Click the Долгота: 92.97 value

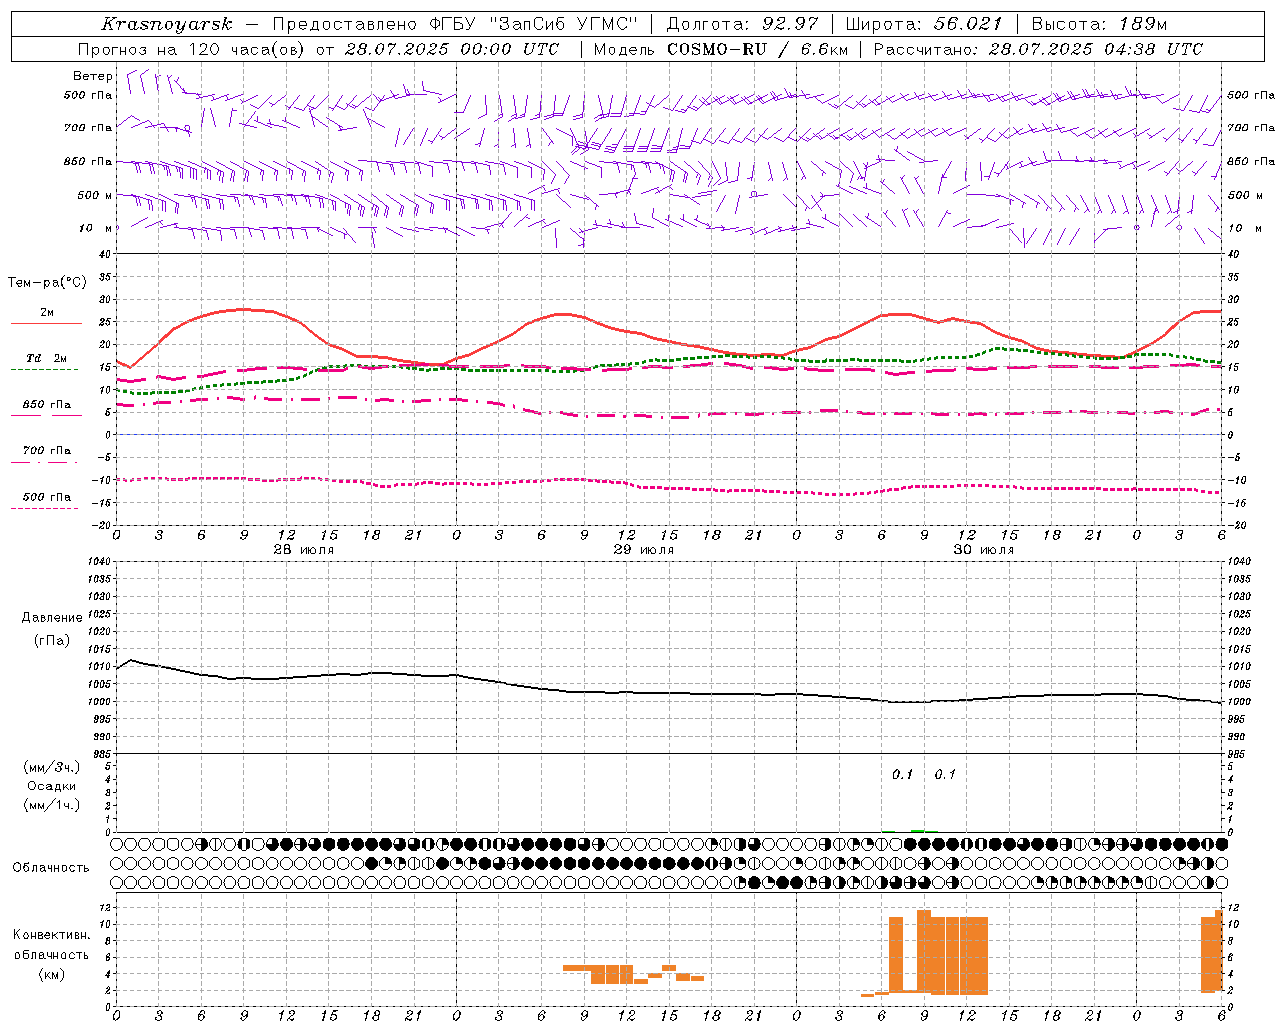[x=742, y=24]
